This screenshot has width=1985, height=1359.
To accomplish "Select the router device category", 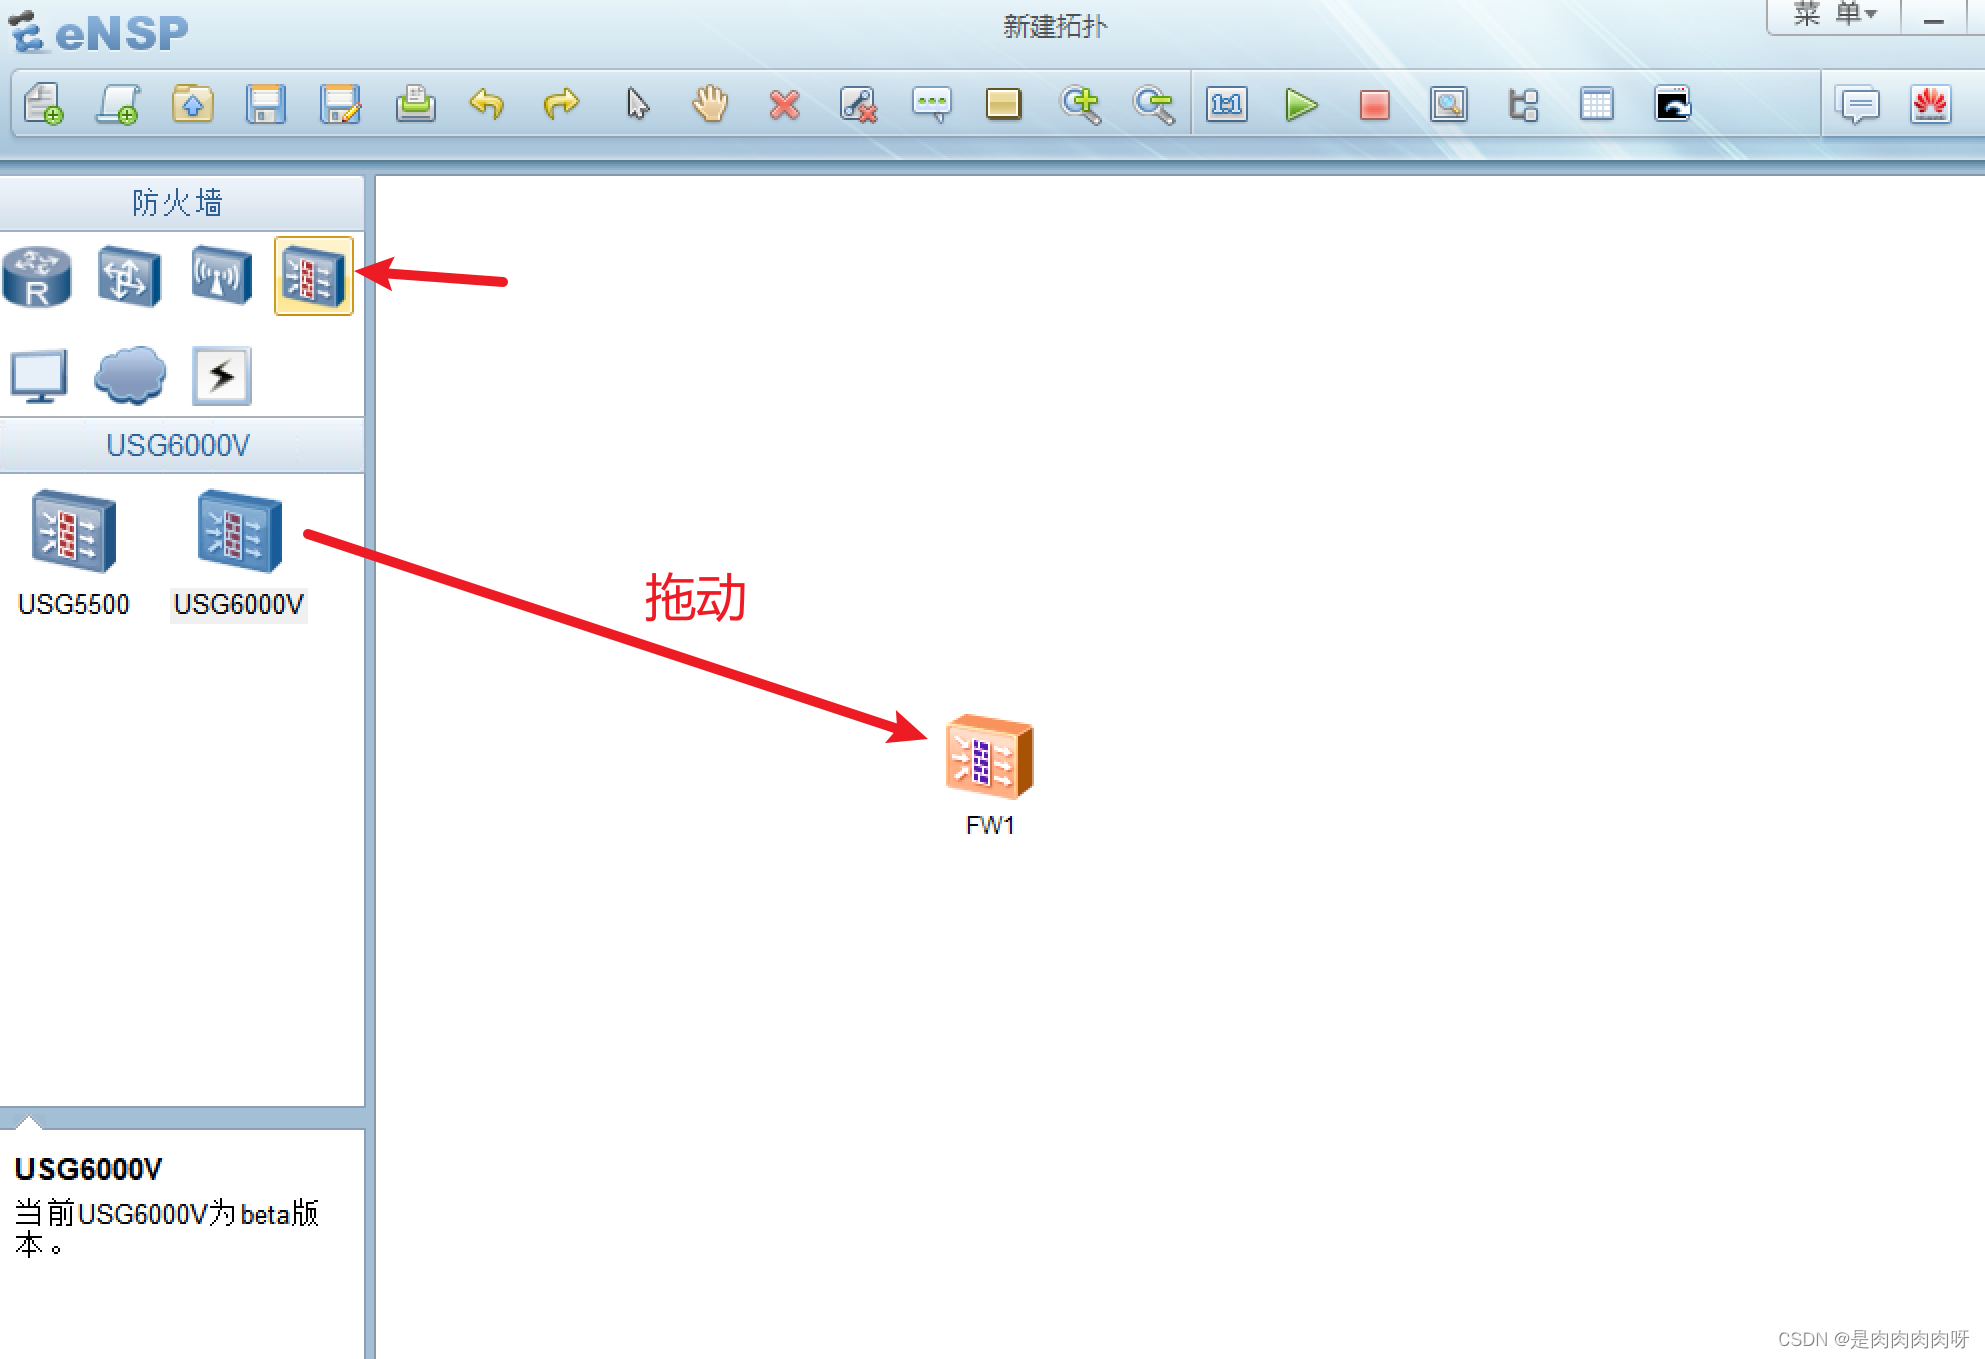I will (x=37, y=277).
